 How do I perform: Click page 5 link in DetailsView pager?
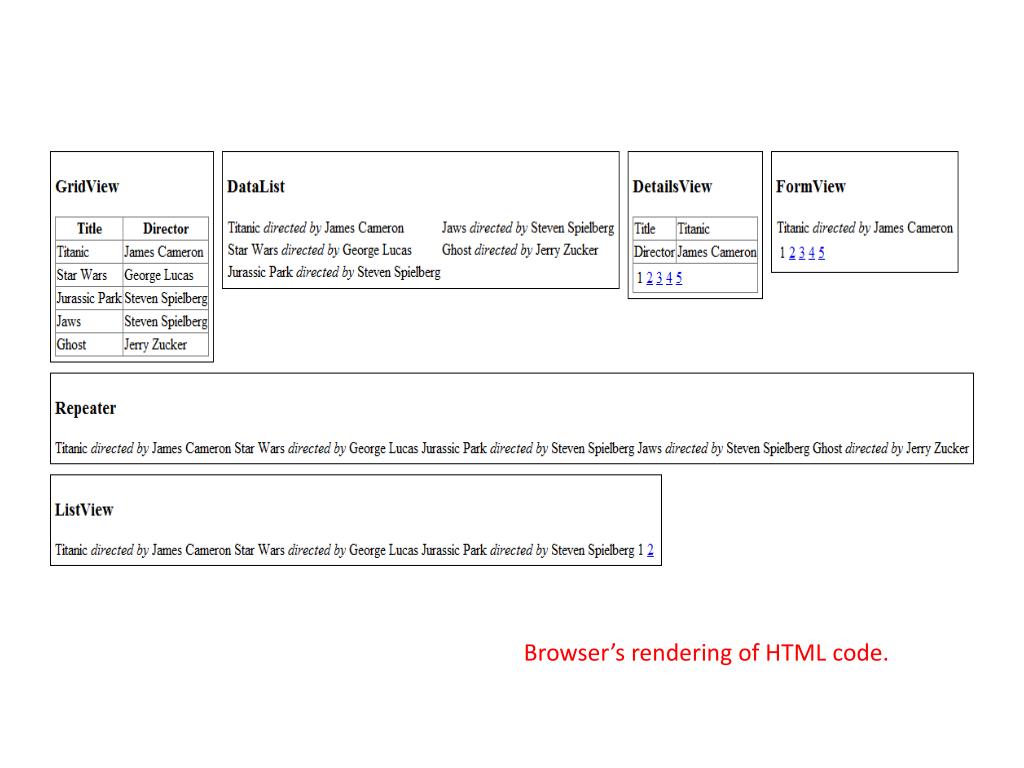coord(679,278)
